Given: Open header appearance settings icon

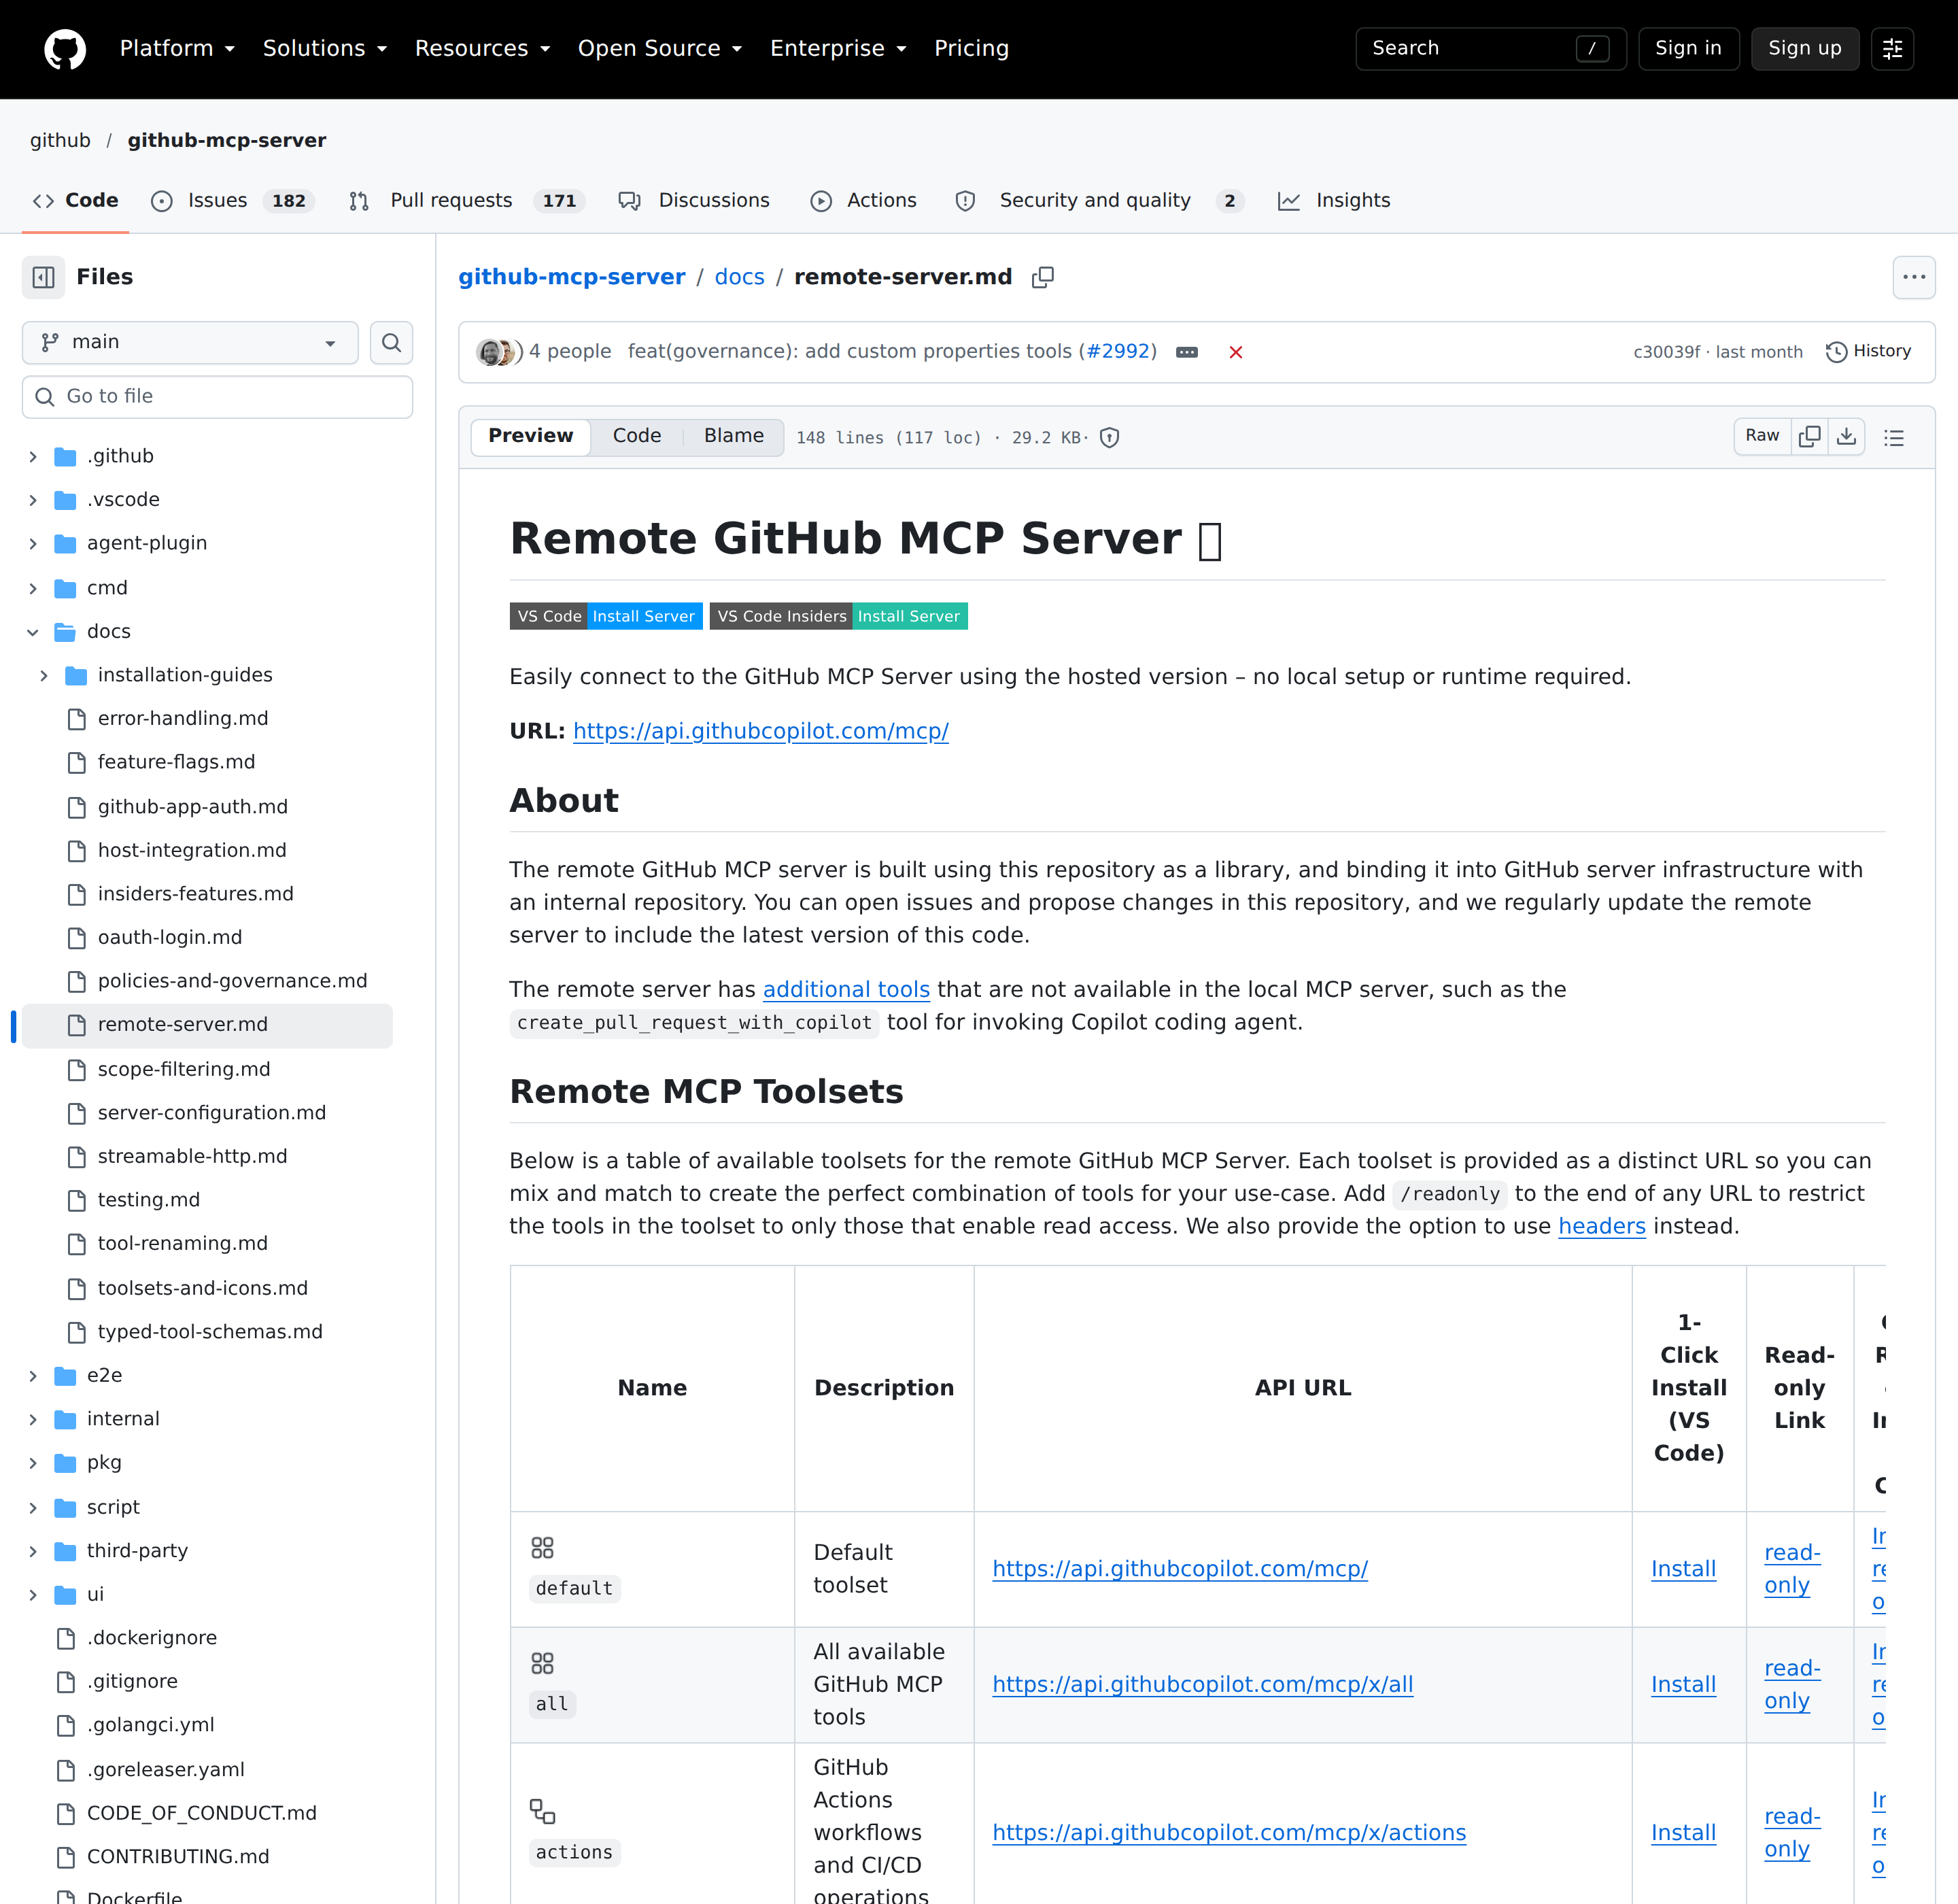Looking at the screenshot, I should coord(1892,49).
